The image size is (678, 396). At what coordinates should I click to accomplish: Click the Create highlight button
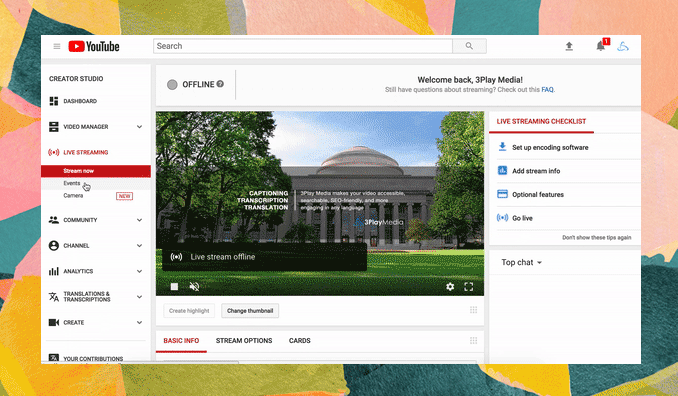[x=189, y=310]
